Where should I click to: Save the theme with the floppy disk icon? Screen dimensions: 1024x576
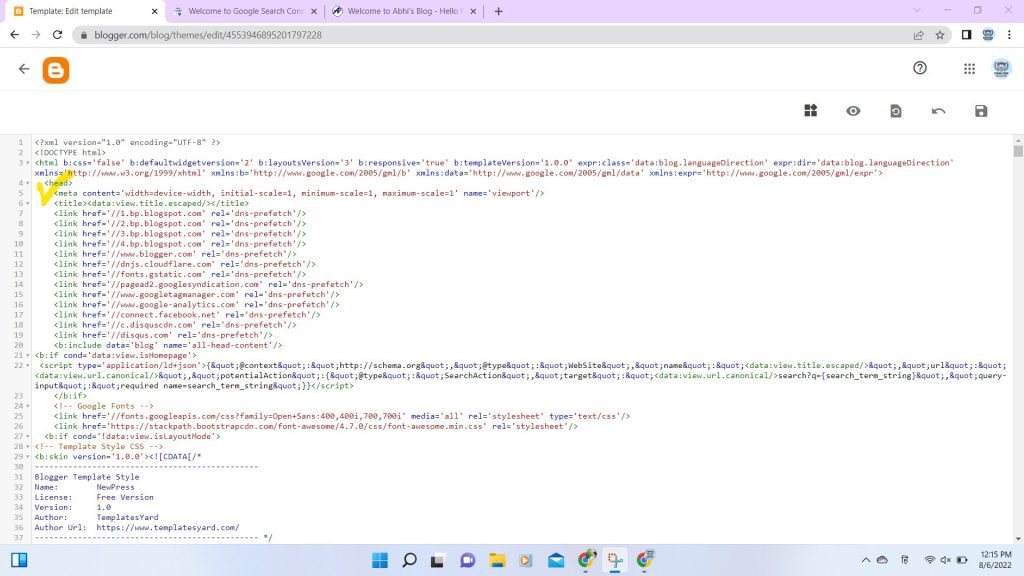981,111
